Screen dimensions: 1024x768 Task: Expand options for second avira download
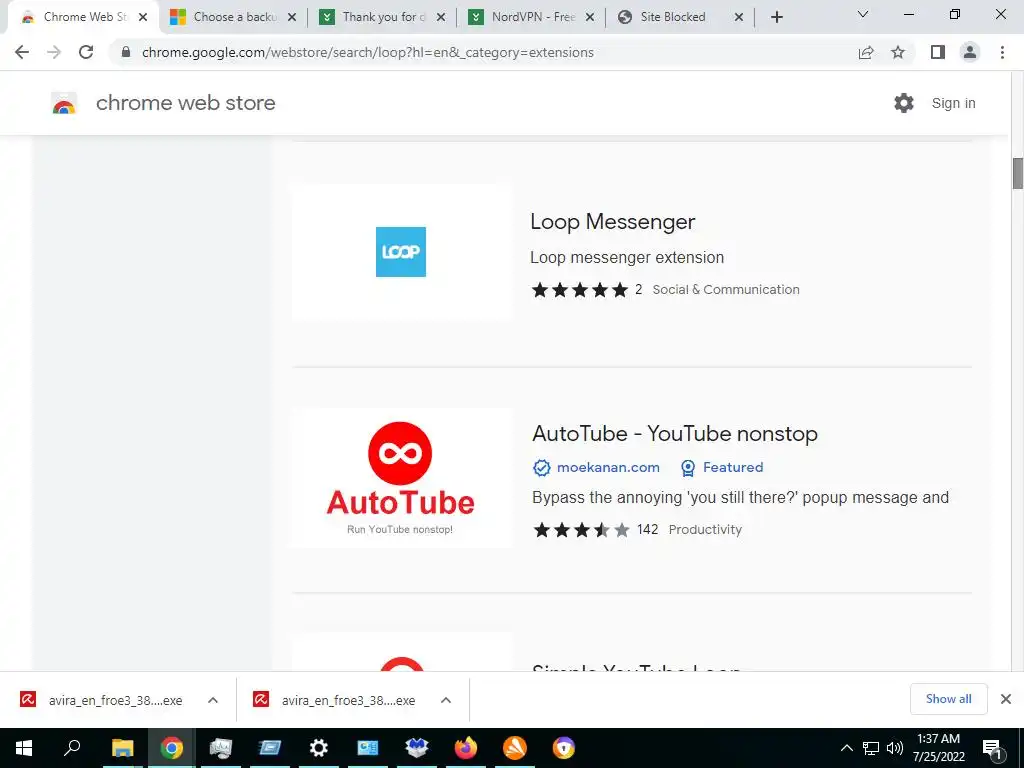pyautogui.click(x=446, y=700)
